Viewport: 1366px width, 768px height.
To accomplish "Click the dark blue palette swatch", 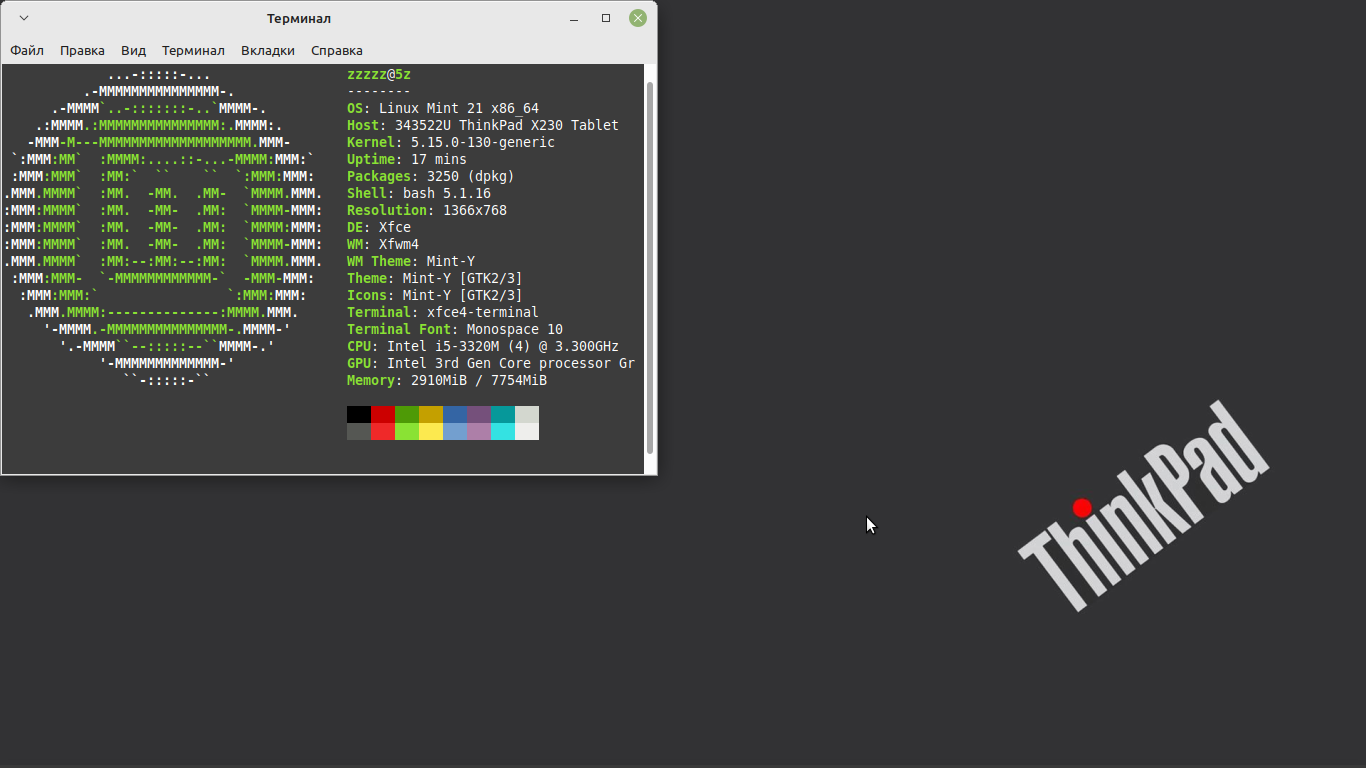I will [x=455, y=414].
